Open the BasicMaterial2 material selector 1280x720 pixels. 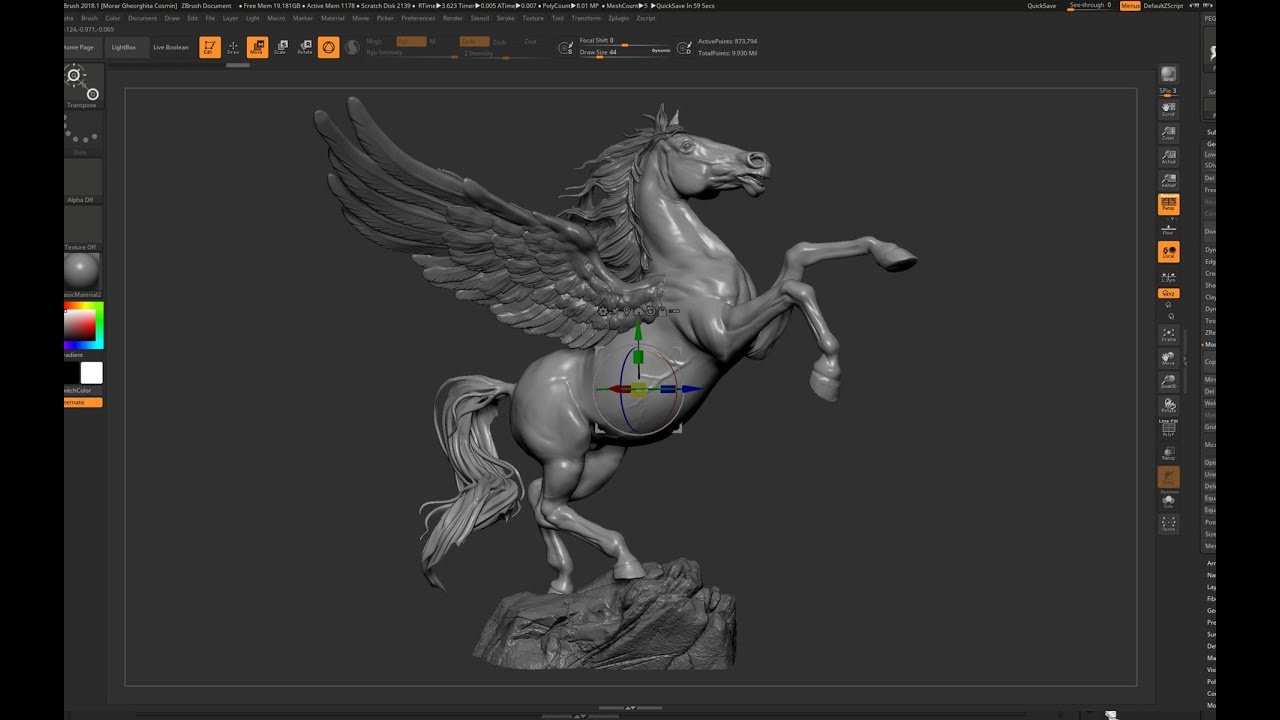click(x=82, y=275)
